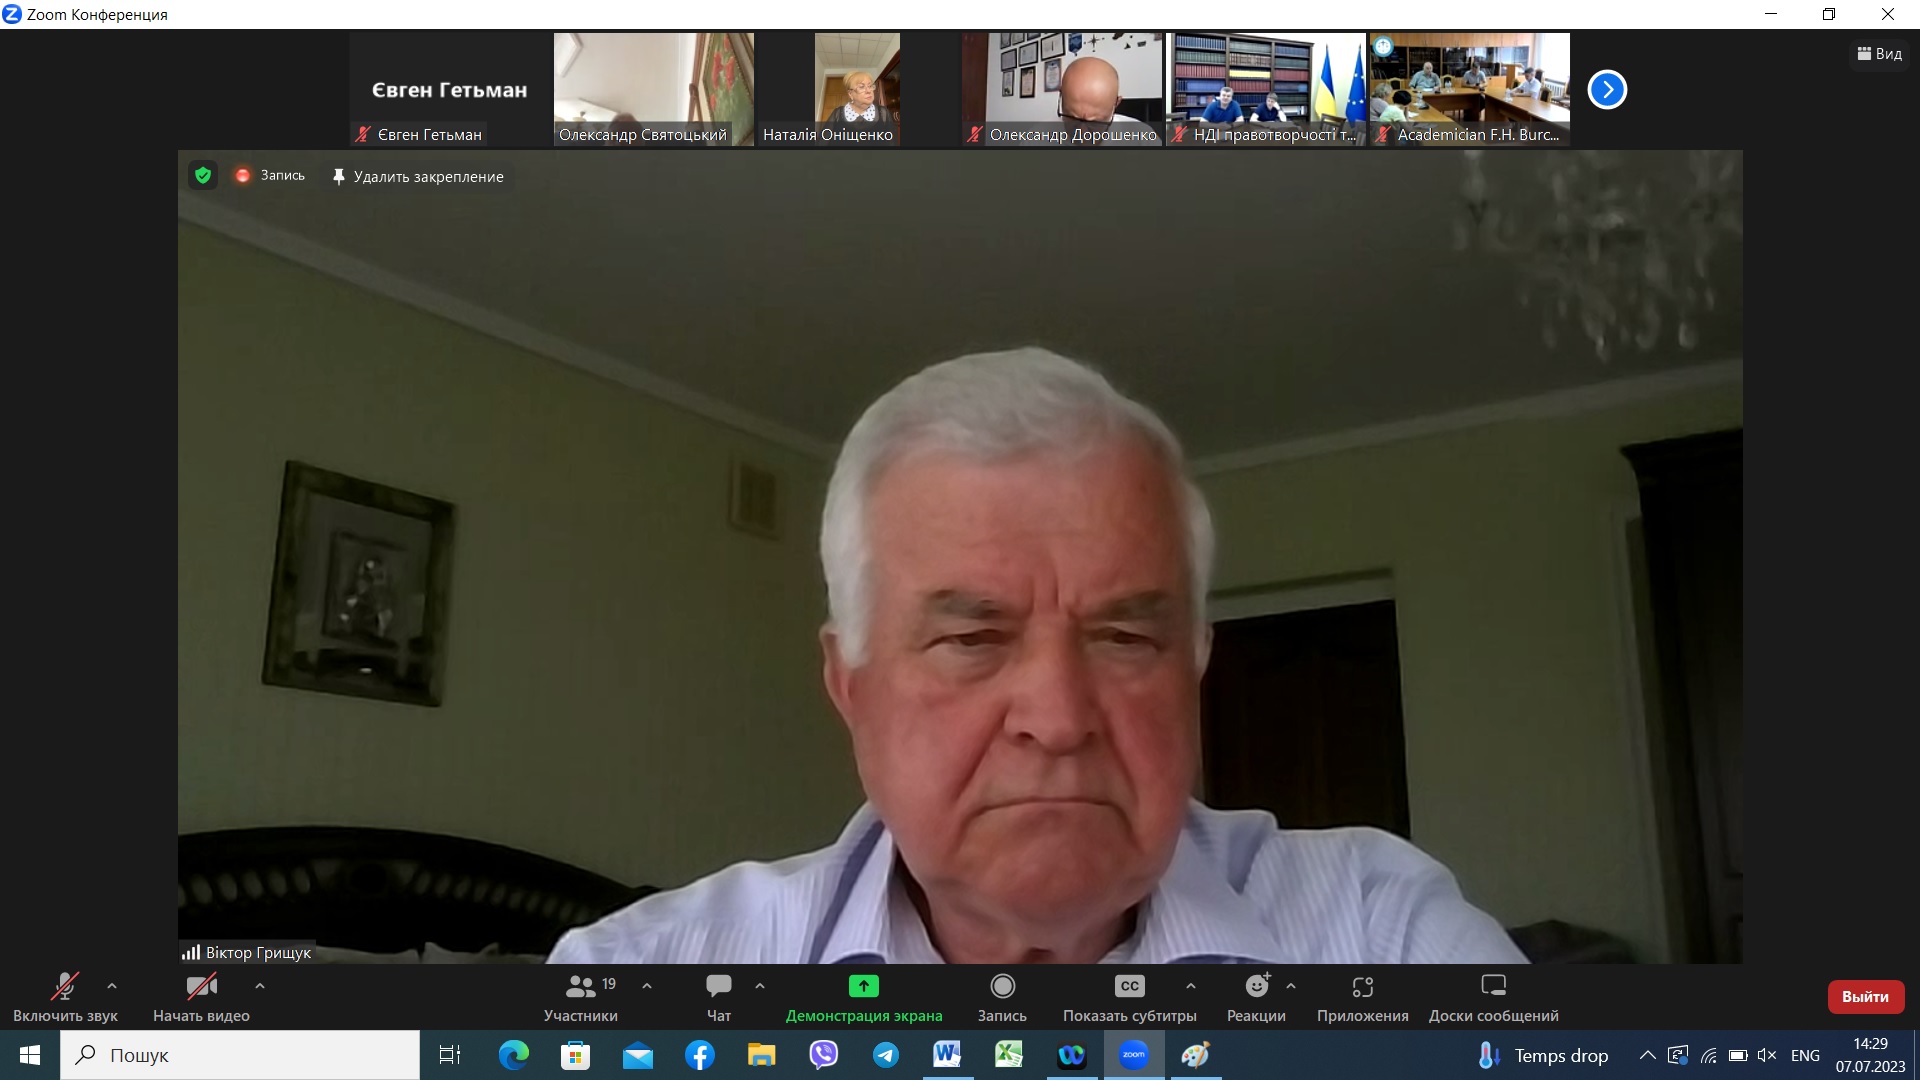Show next participants with blue arrow
The image size is (1920, 1080).
(x=1607, y=90)
